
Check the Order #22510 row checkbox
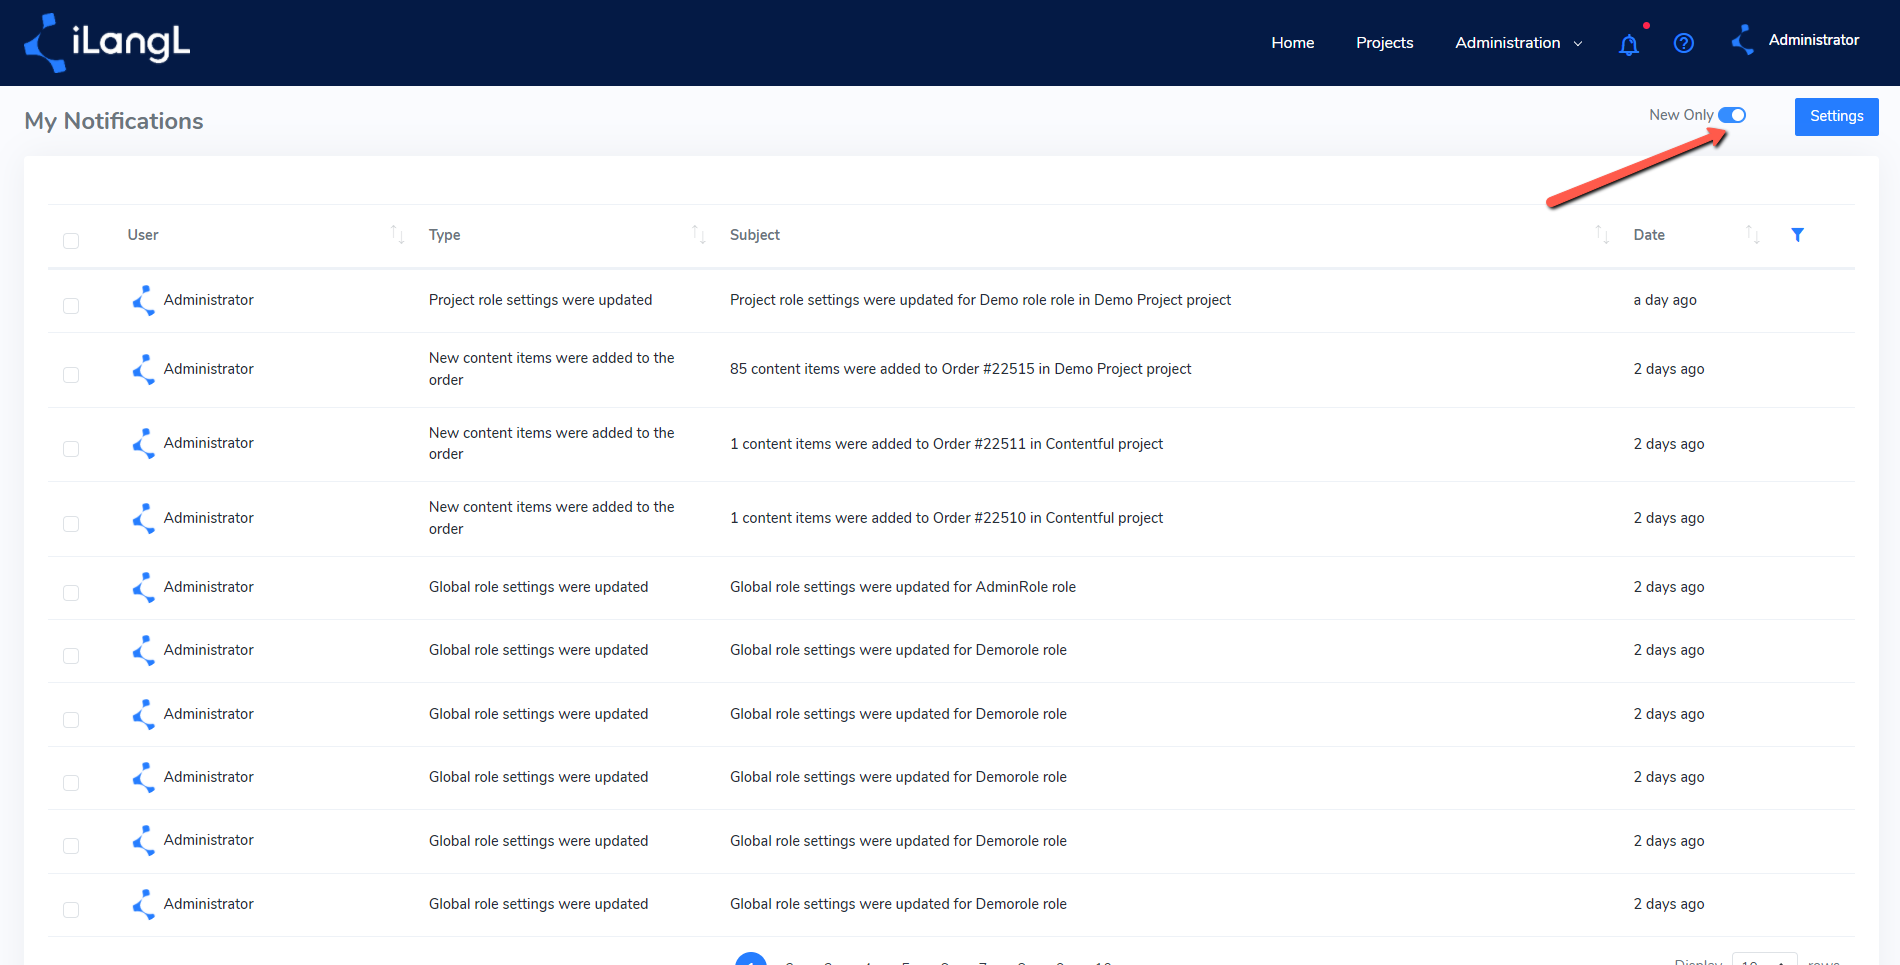pyautogui.click(x=71, y=524)
